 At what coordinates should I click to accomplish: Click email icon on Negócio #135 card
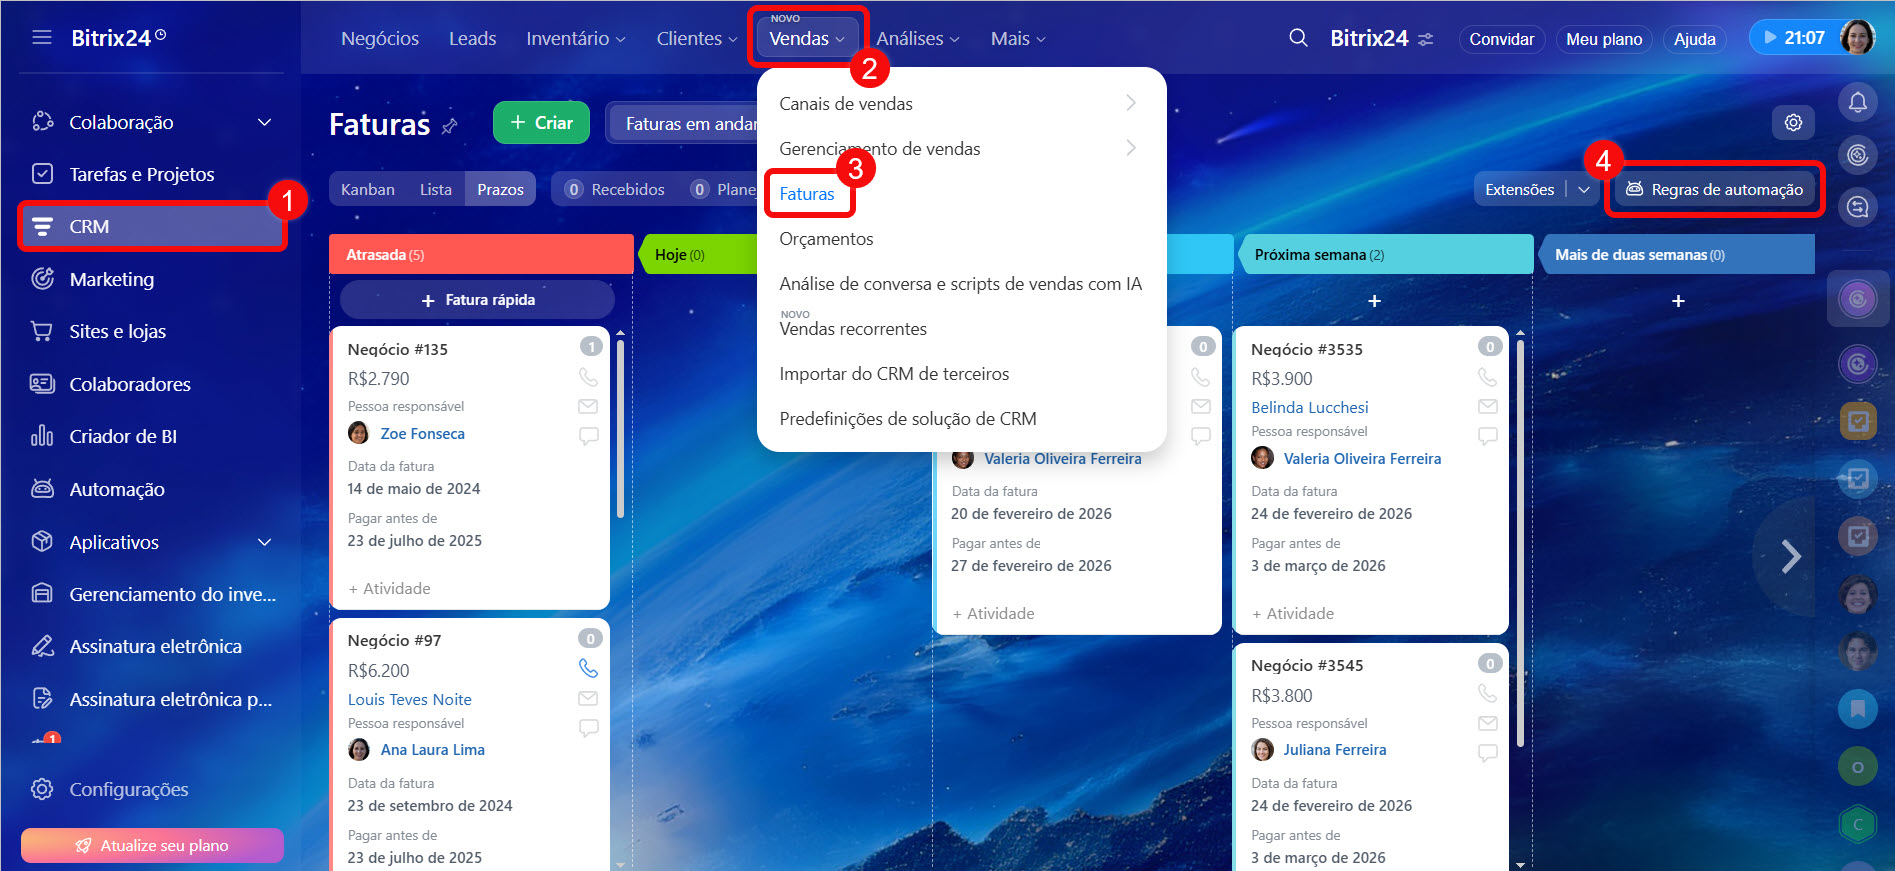coord(588,406)
